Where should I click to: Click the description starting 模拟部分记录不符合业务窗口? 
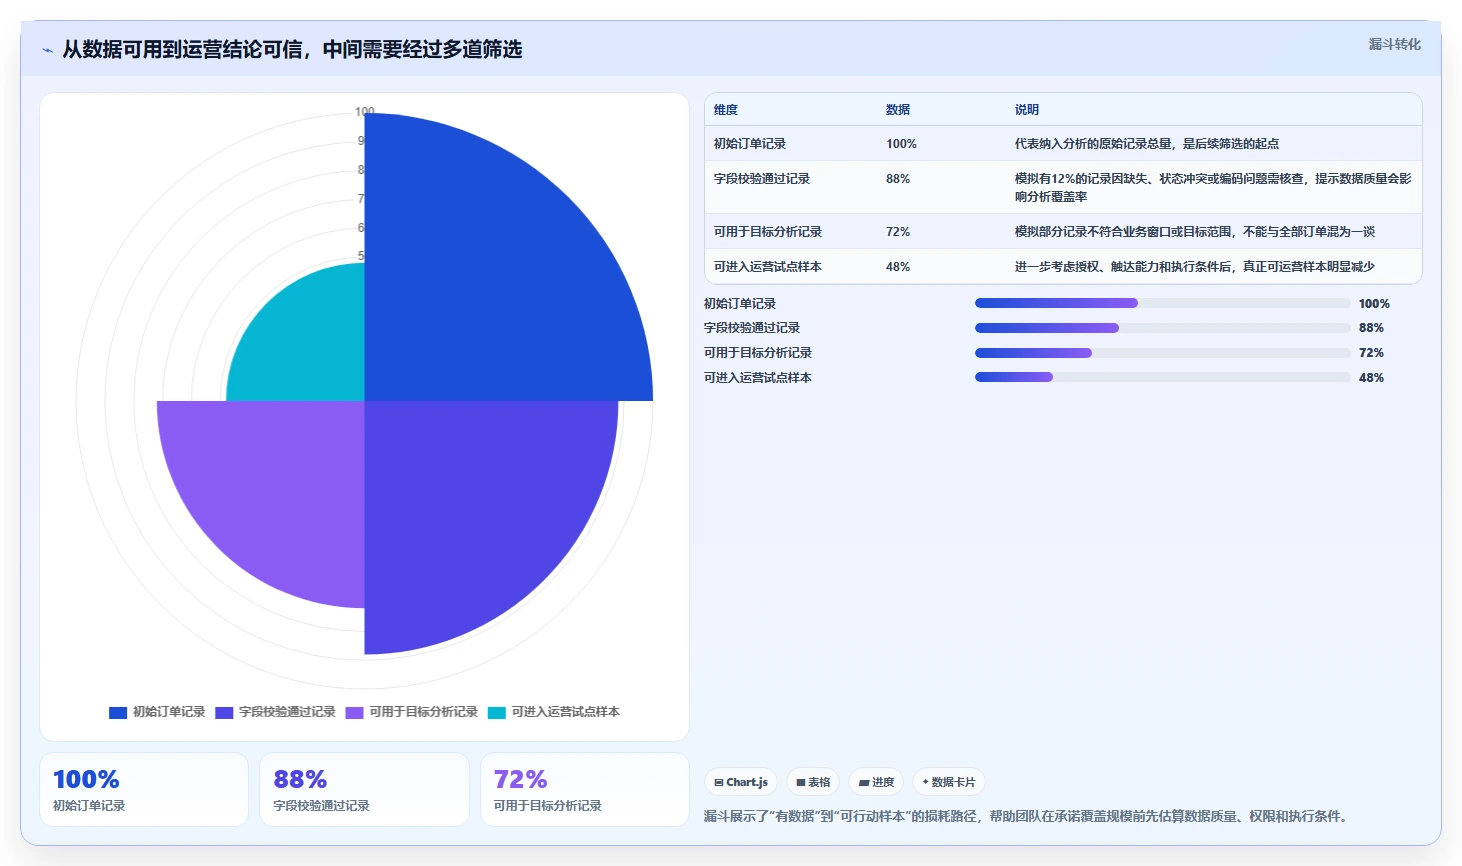[x=1195, y=232]
